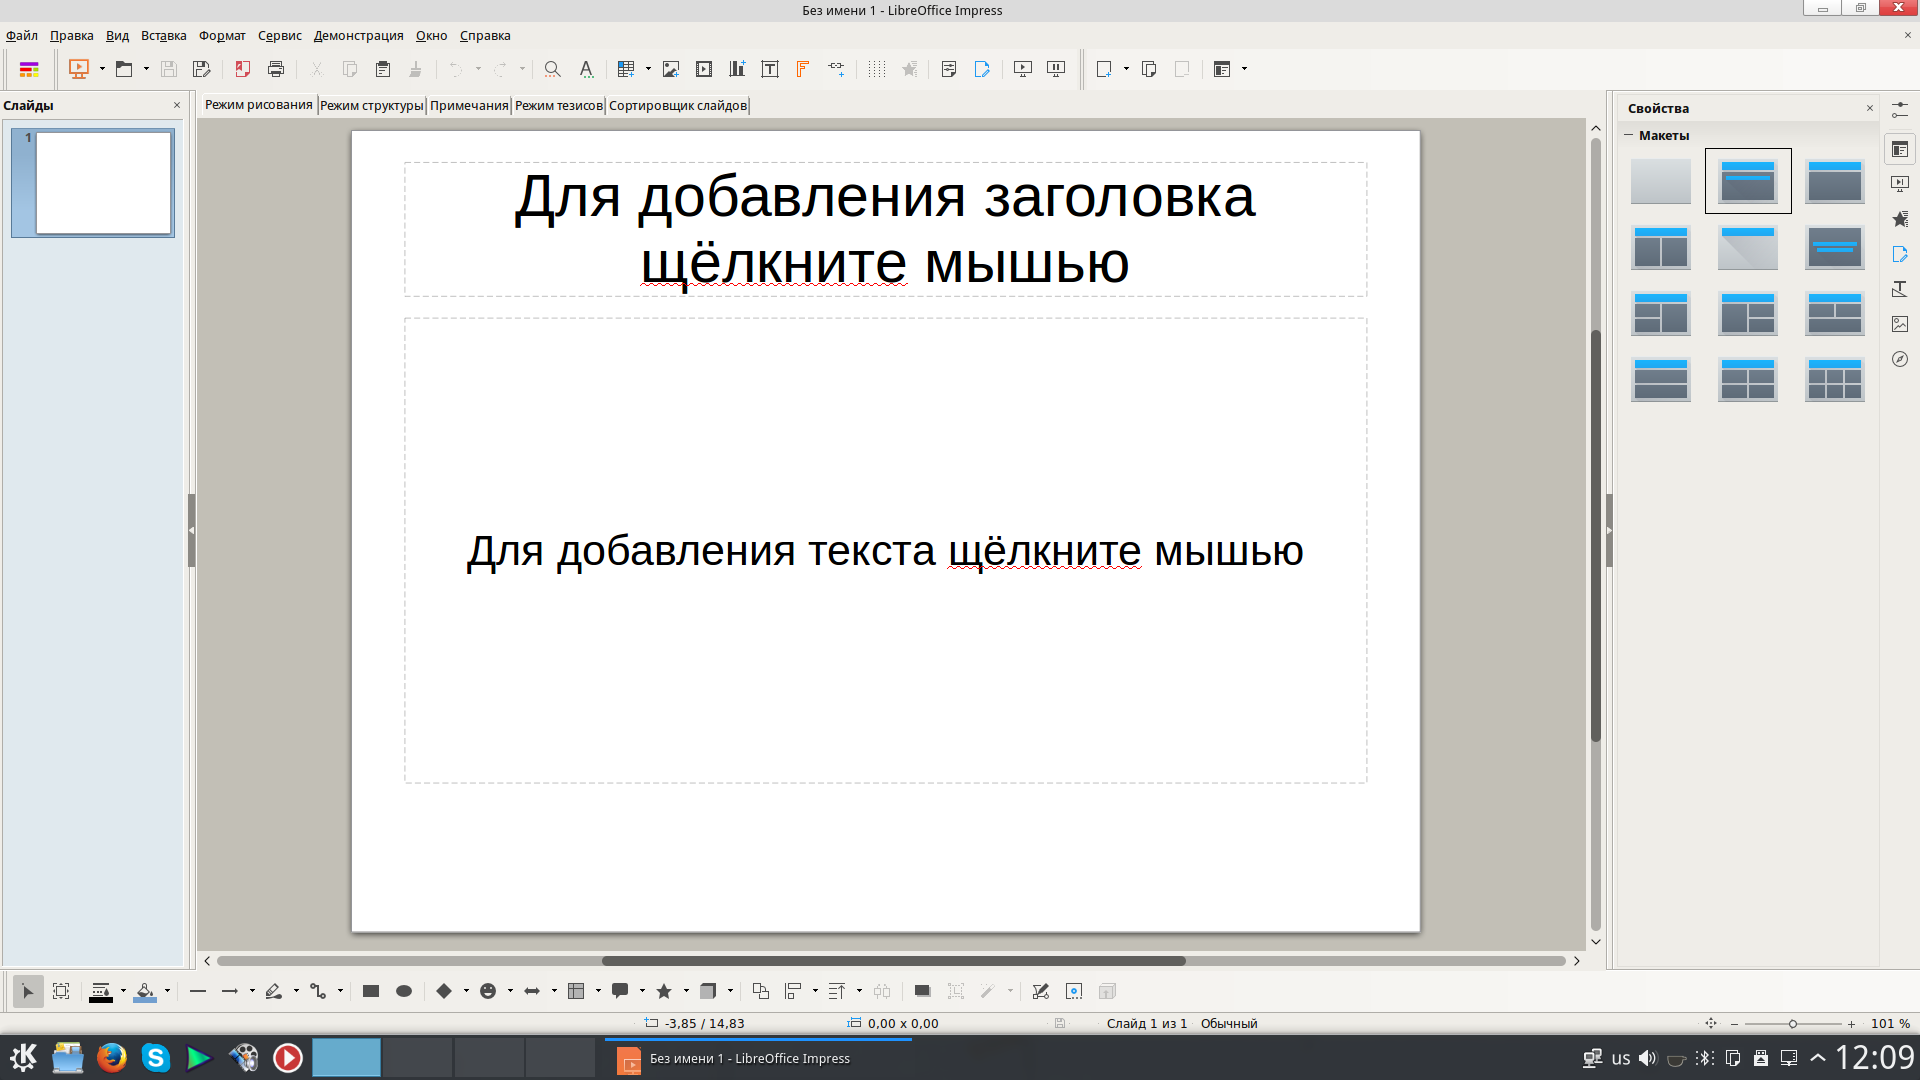Toggle edit points mode
The width and height of the screenshot is (1920, 1080).
point(1040,991)
